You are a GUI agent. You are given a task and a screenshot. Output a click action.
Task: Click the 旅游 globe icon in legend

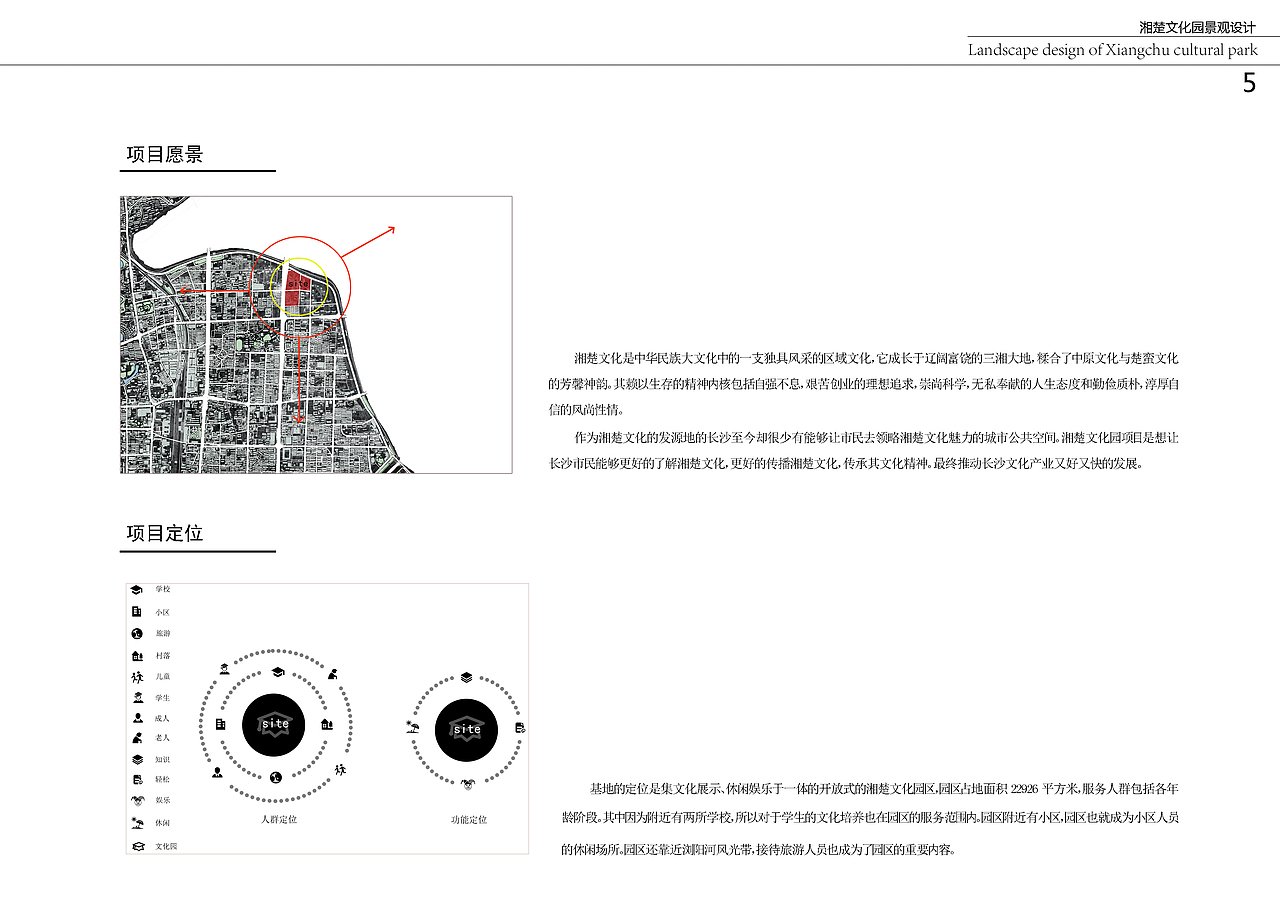[137, 633]
